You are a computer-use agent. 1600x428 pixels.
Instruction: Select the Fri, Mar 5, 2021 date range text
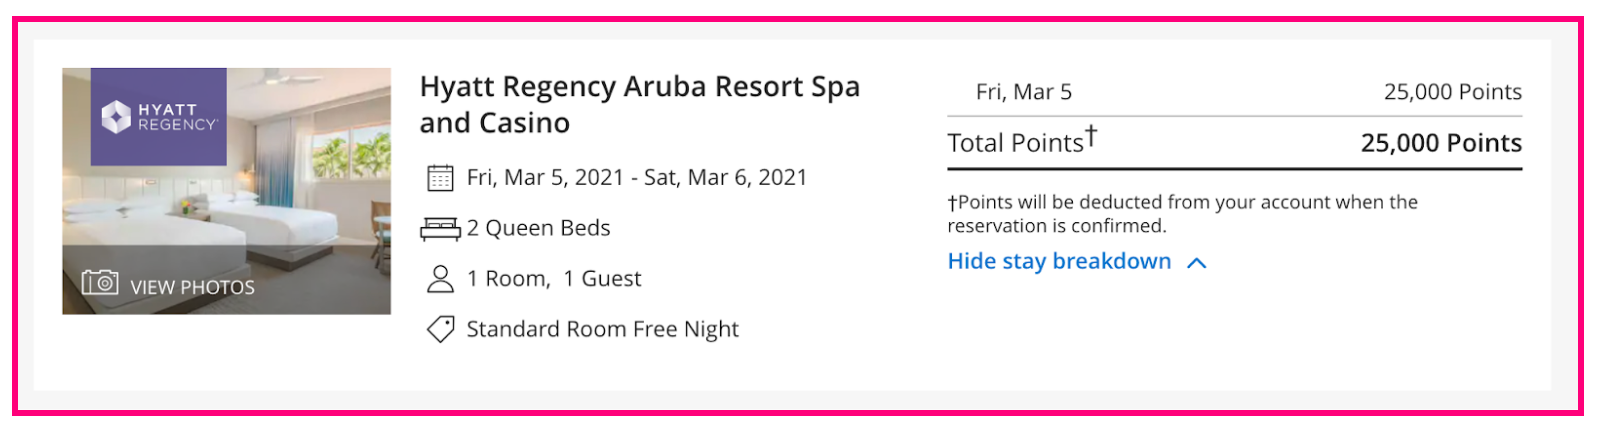coord(637,178)
